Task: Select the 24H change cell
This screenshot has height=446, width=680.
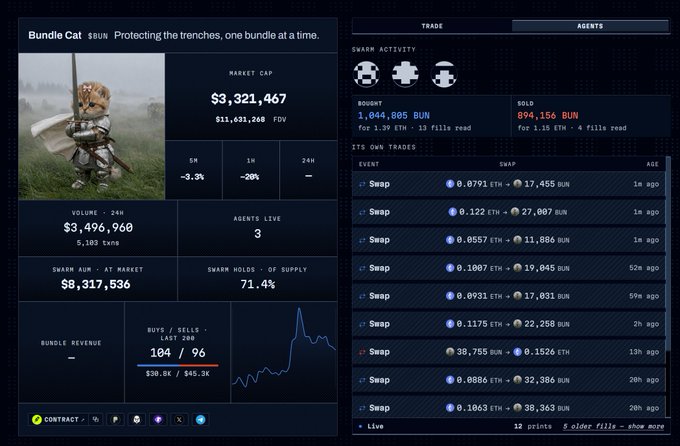Action: click(308, 170)
